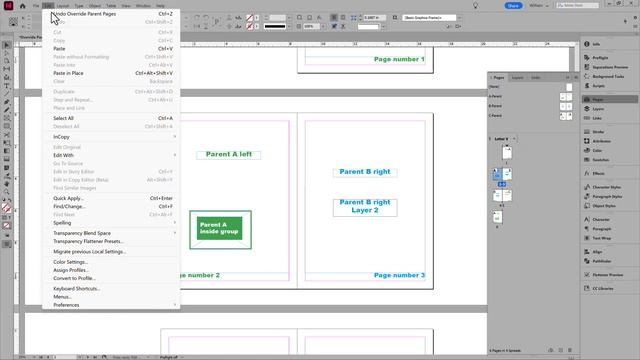Select the Page tool
640x360 pixels.
tap(7, 61)
